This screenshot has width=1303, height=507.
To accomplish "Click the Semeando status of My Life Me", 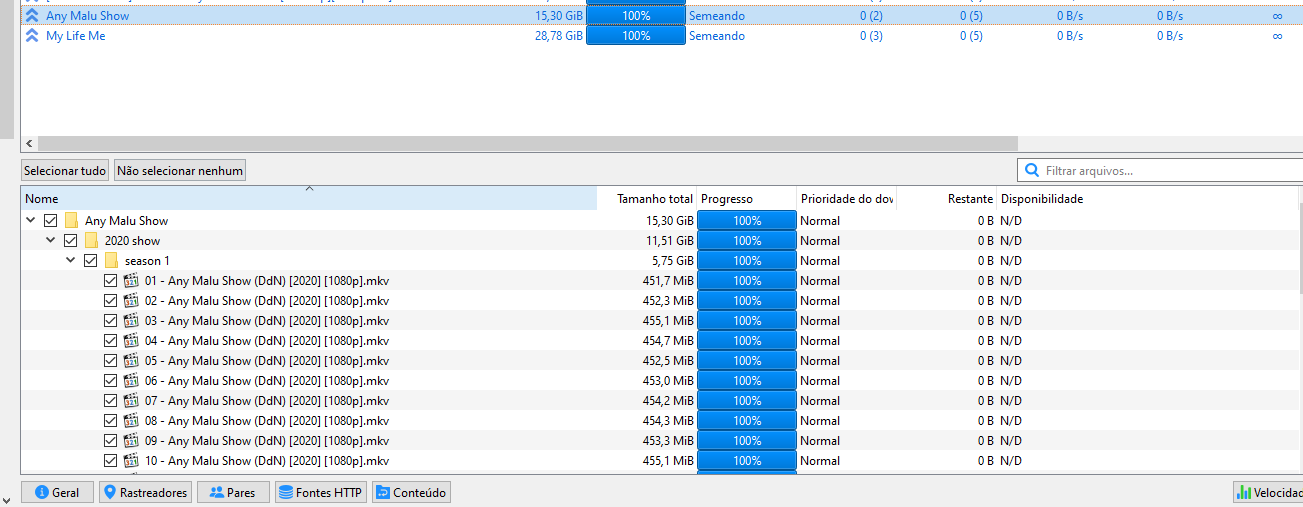I will click(717, 36).
